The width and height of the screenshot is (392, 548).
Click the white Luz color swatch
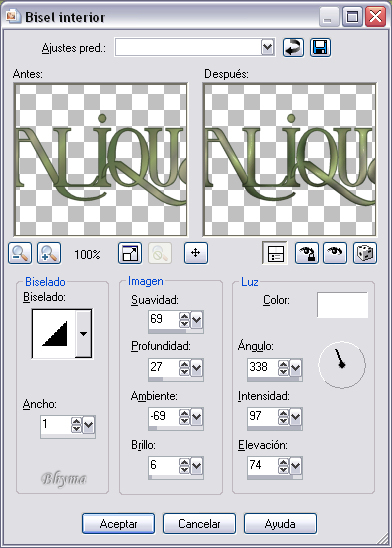(342, 305)
